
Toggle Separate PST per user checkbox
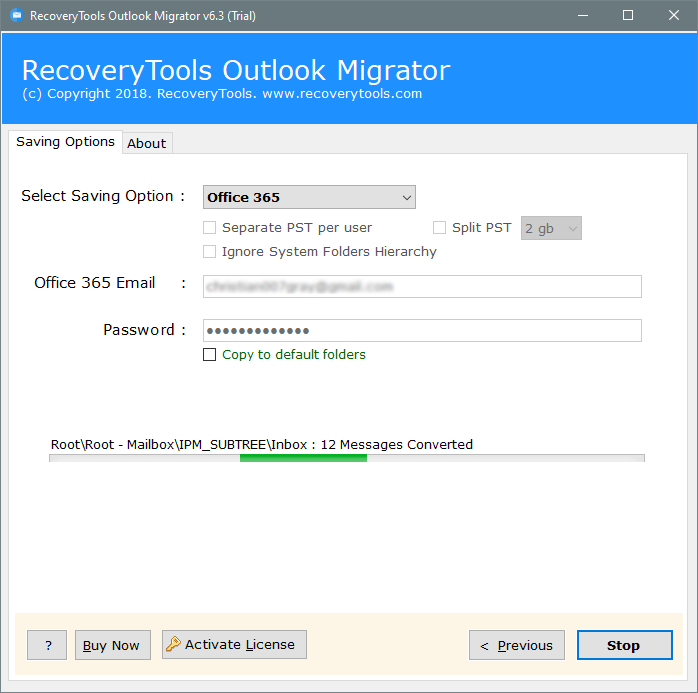pos(210,227)
